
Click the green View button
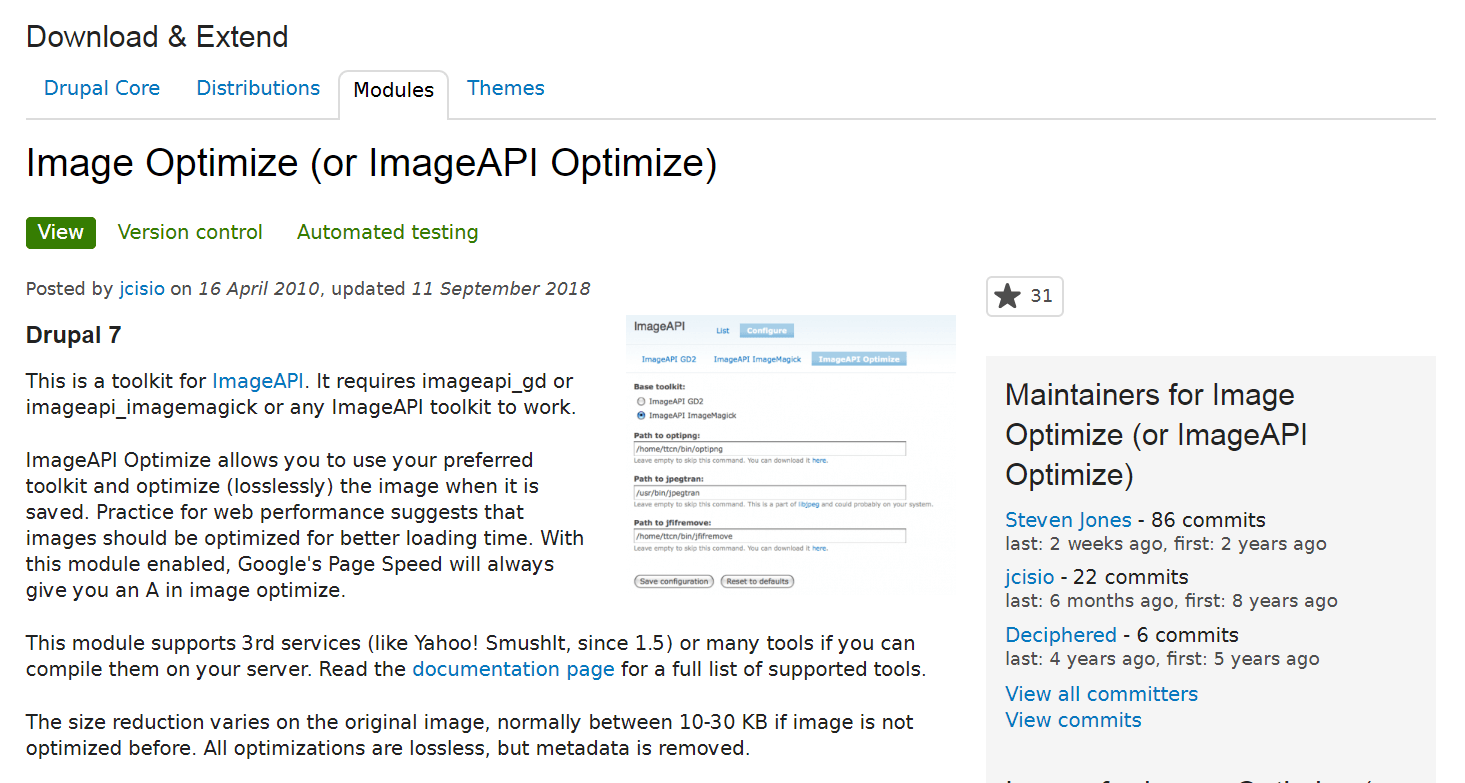61,232
